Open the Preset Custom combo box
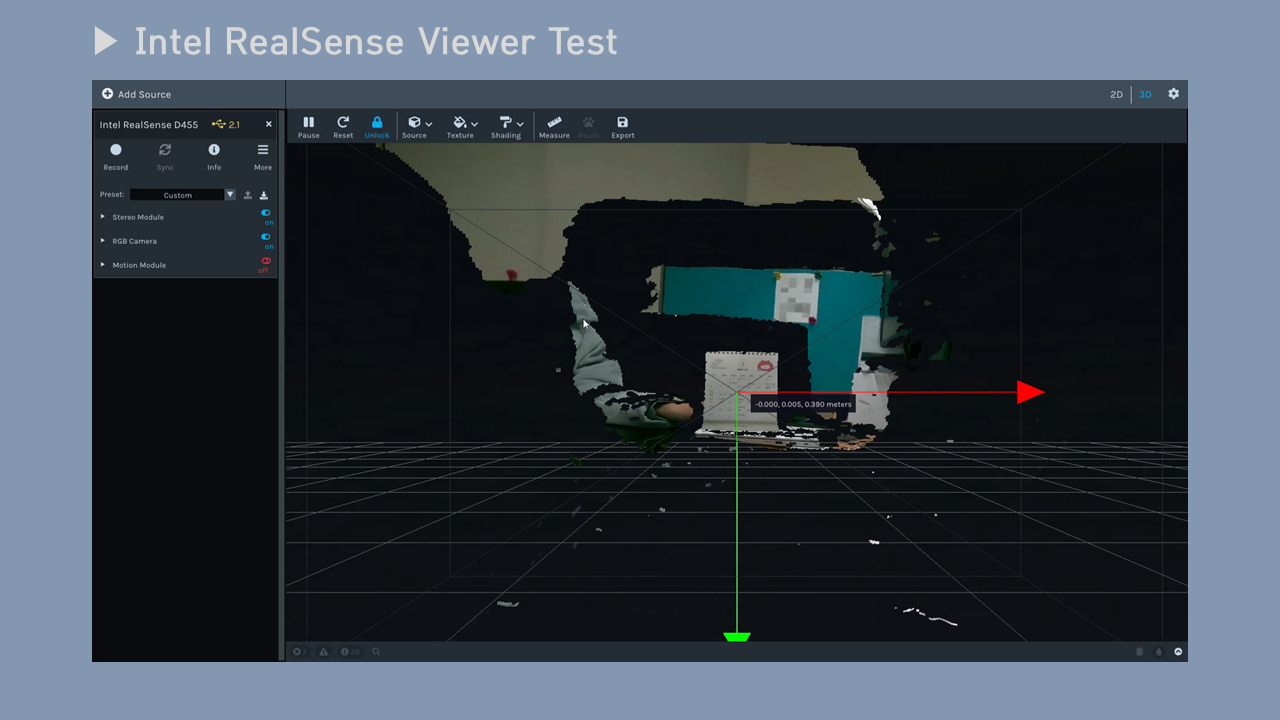 pyautogui.click(x=183, y=195)
